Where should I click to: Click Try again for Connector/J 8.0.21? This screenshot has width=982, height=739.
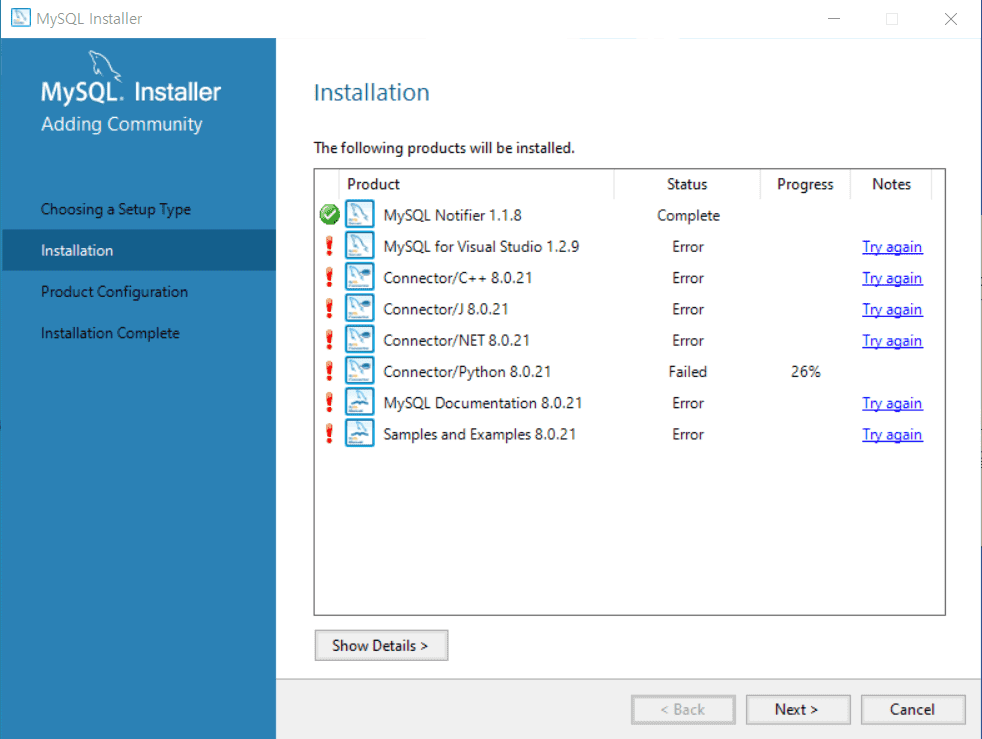[x=892, y=309]
